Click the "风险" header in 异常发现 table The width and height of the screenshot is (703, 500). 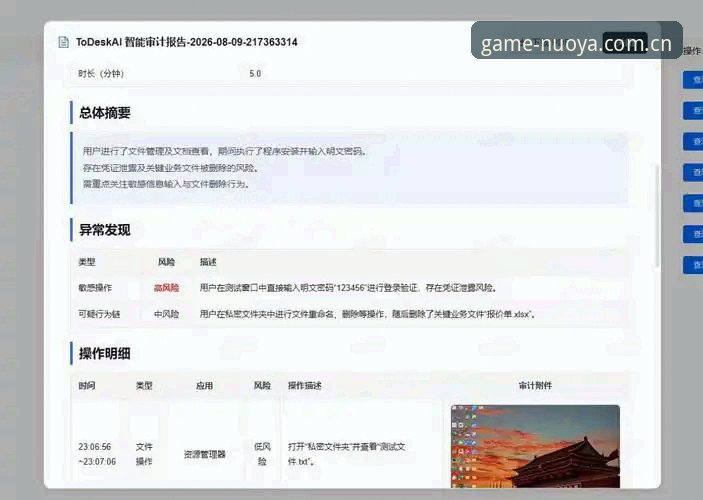tap(166, 262)
